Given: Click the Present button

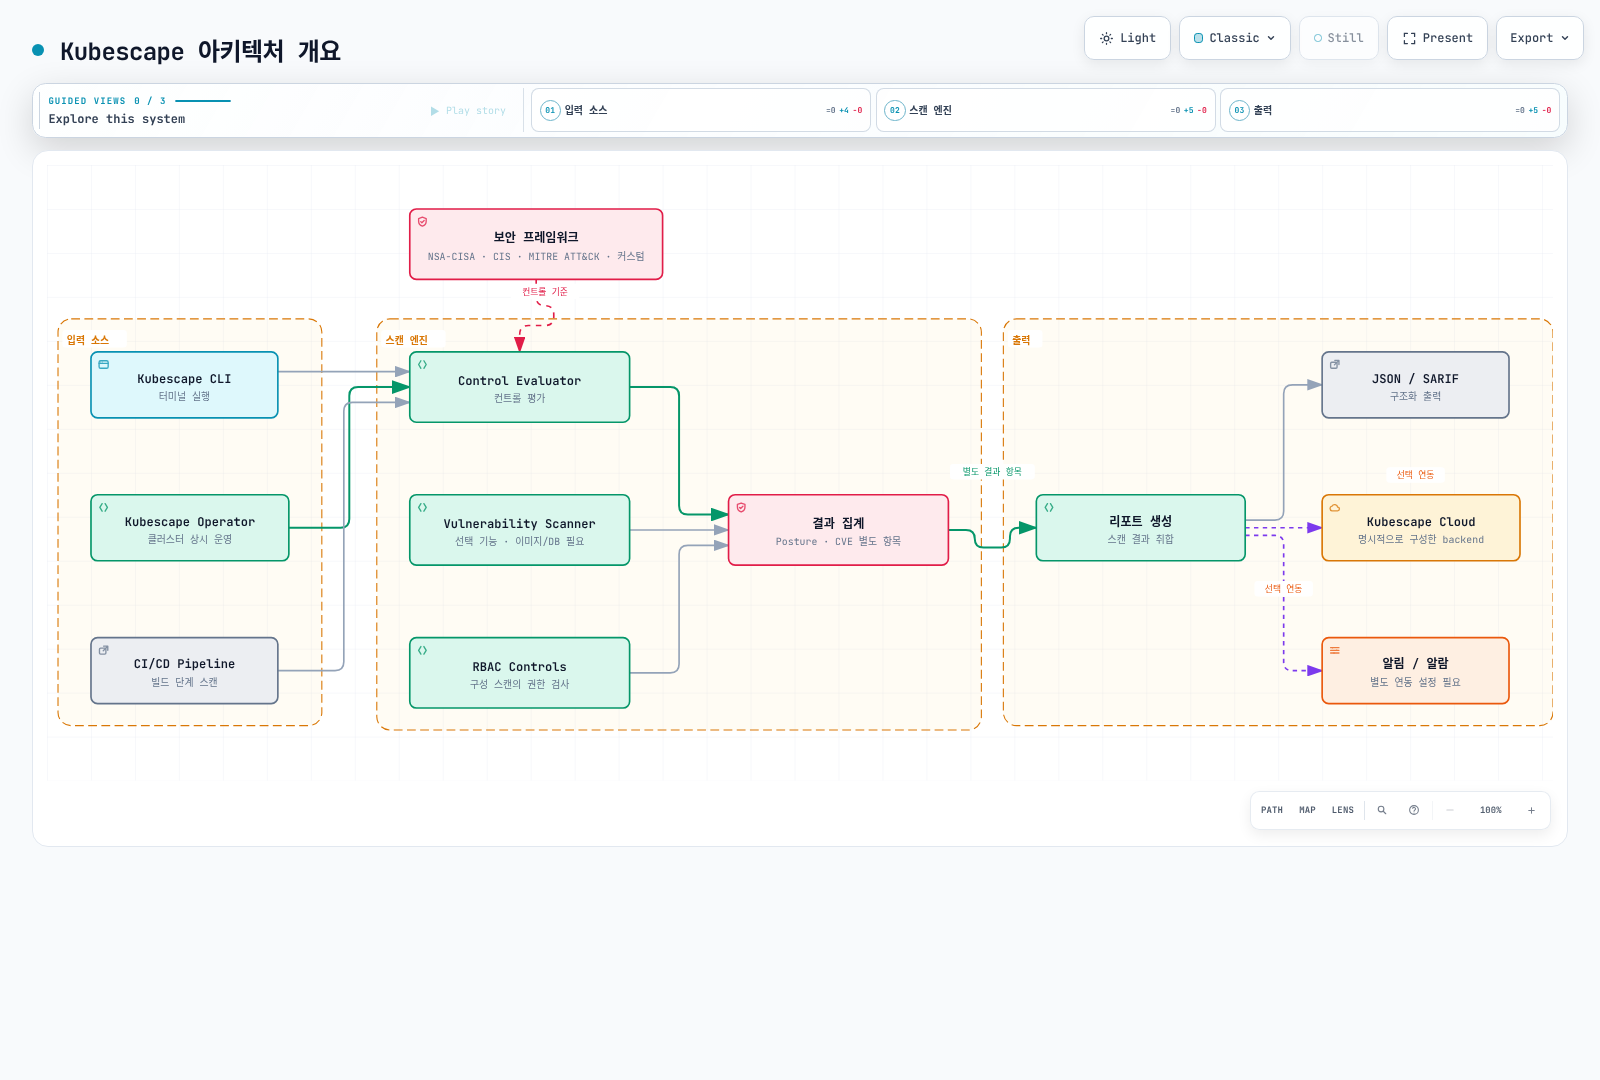Looking at the screenshot, I should click(x=1437, y=38).
